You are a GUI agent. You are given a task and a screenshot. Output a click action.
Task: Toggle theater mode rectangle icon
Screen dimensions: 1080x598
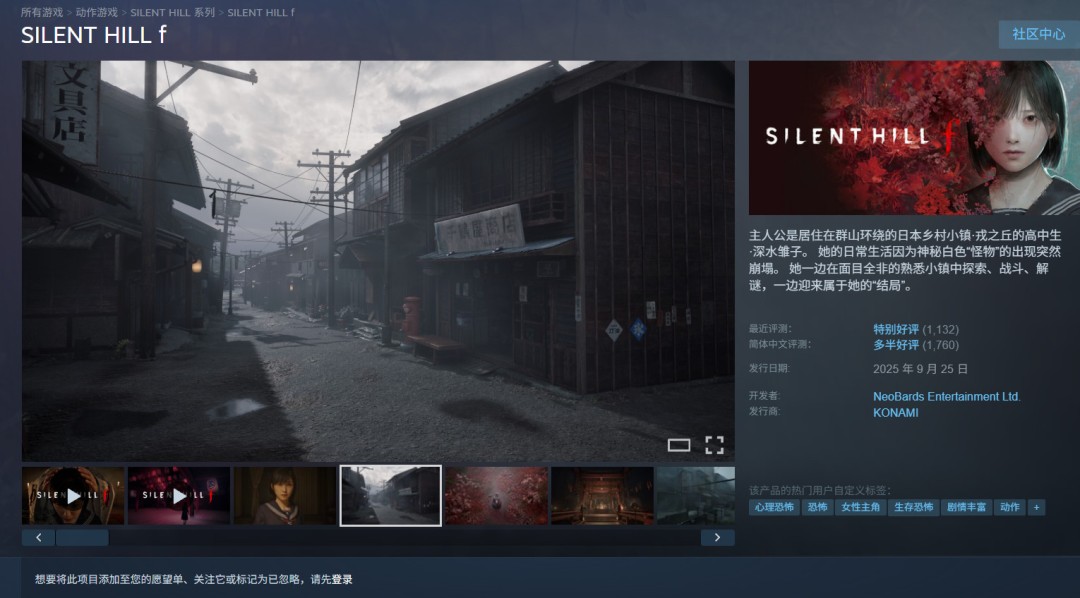pos(679,445)
